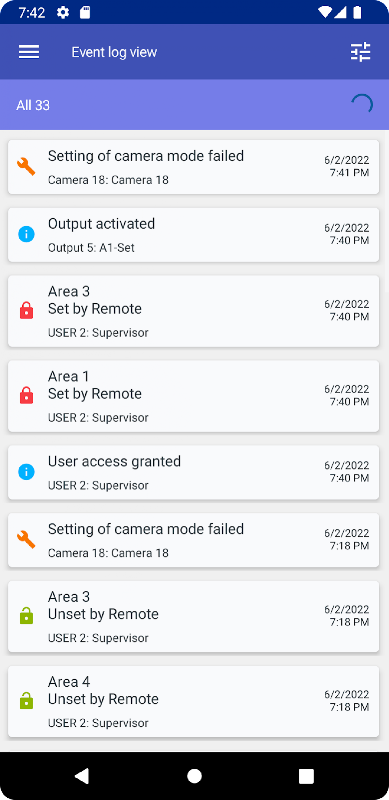
Task: Tap the loading spinner indicator
Action: (x=362, y=105)
